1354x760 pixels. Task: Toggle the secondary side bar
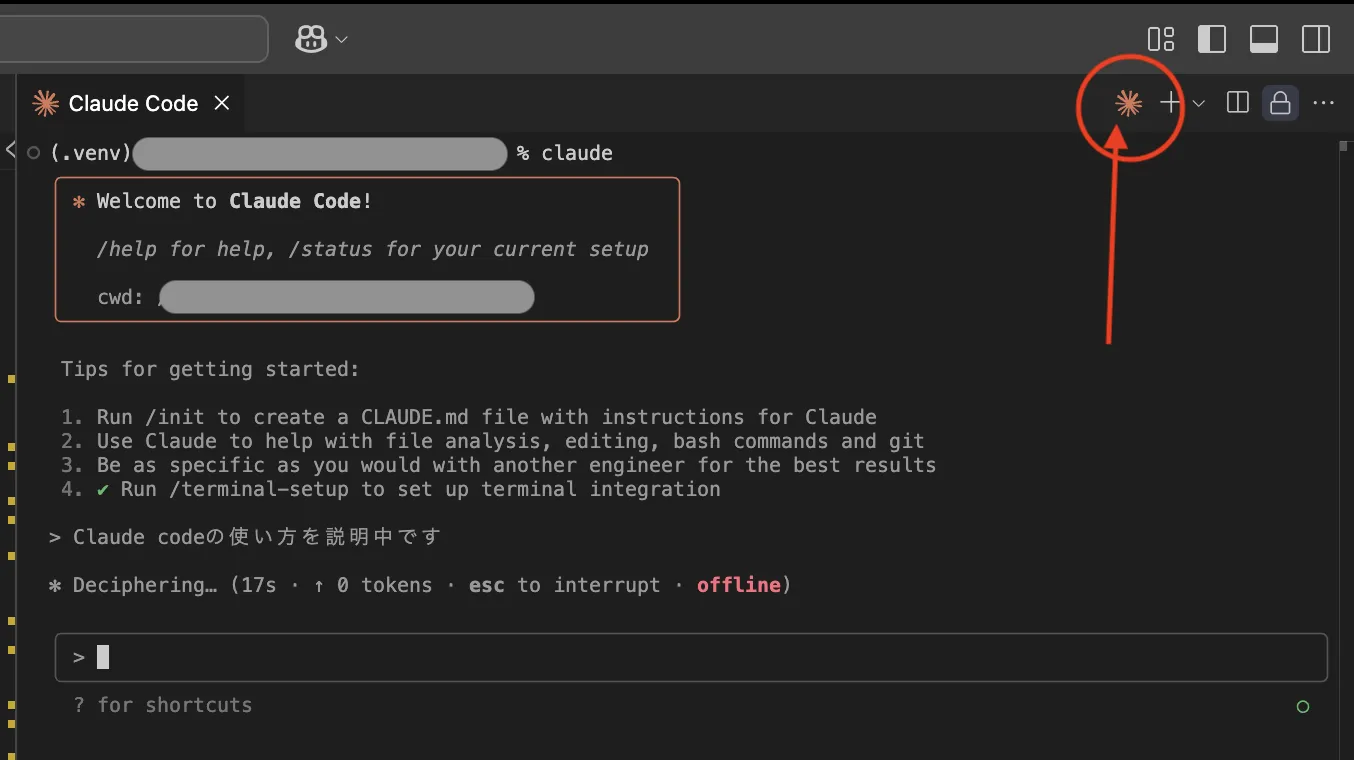point(1316,39)
